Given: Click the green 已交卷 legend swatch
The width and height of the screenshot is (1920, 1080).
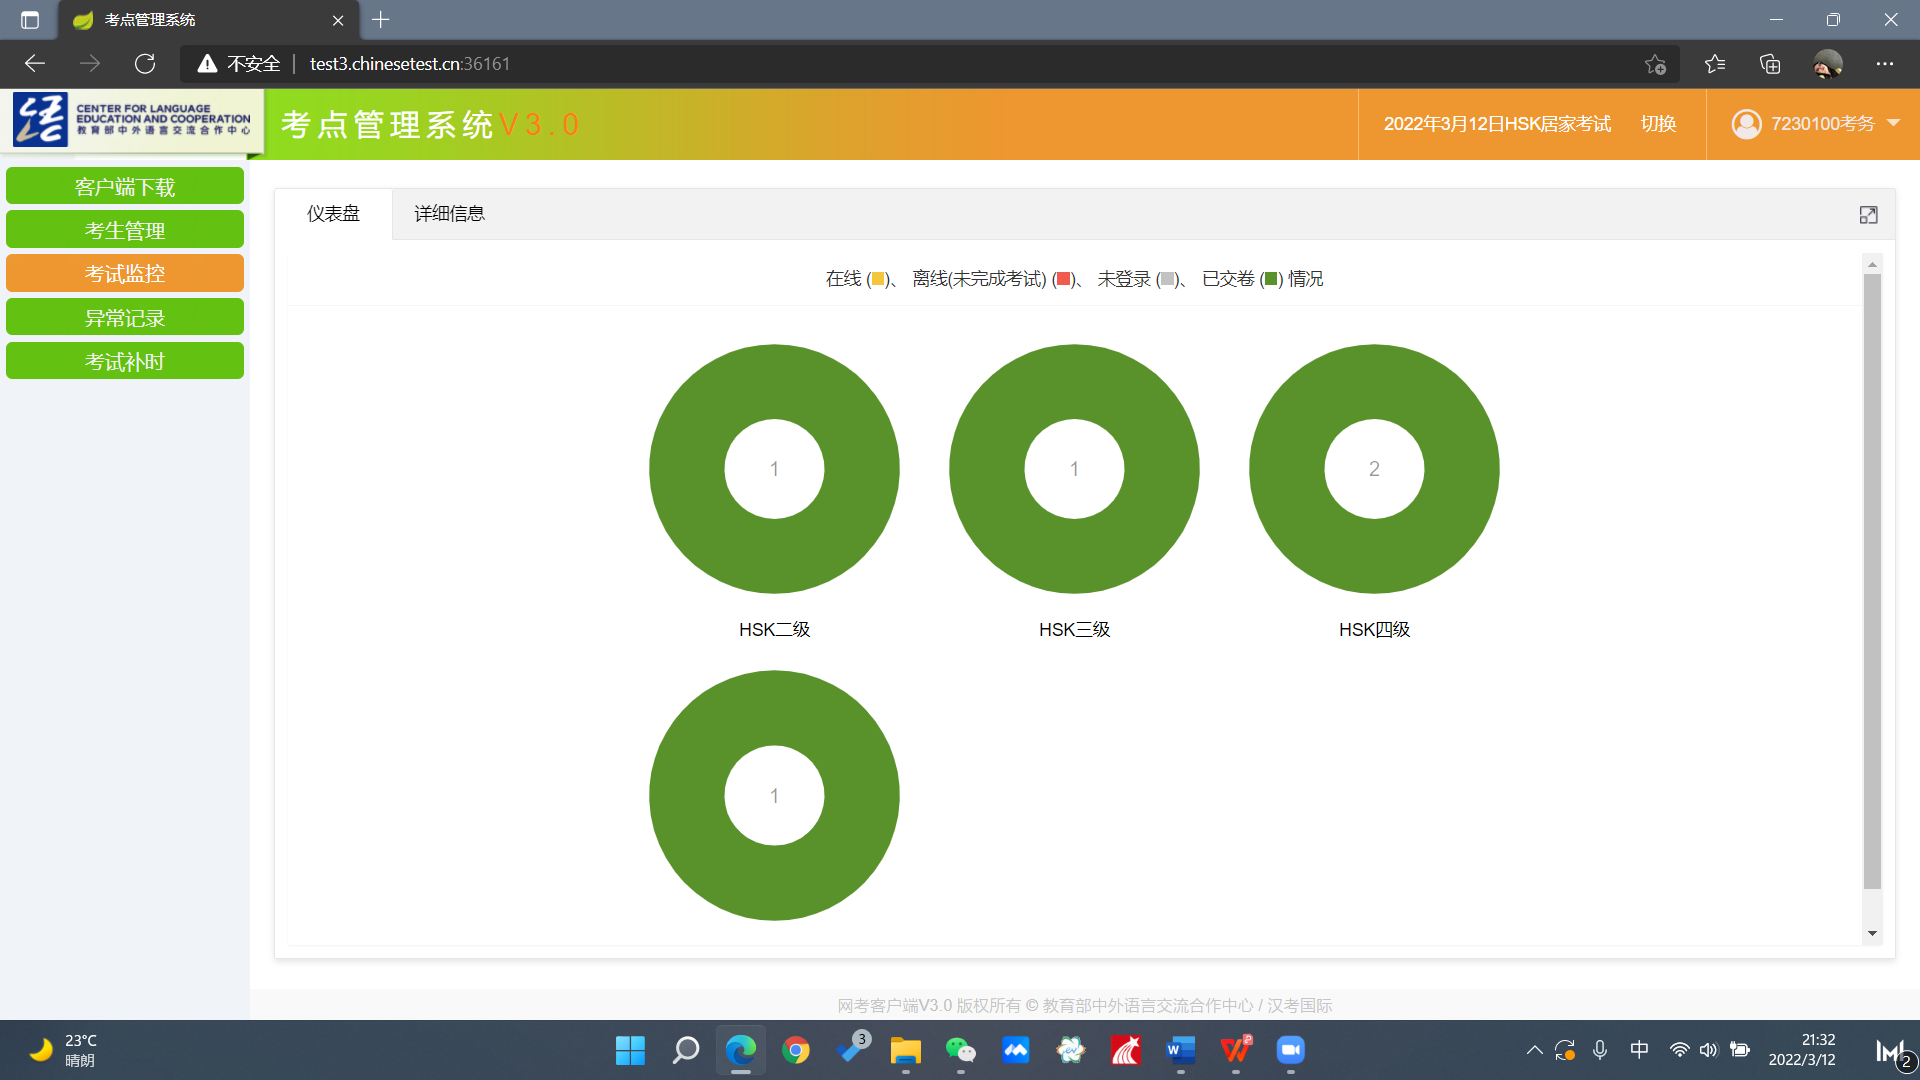Looking at the screenshot, I should [1271, 280].
